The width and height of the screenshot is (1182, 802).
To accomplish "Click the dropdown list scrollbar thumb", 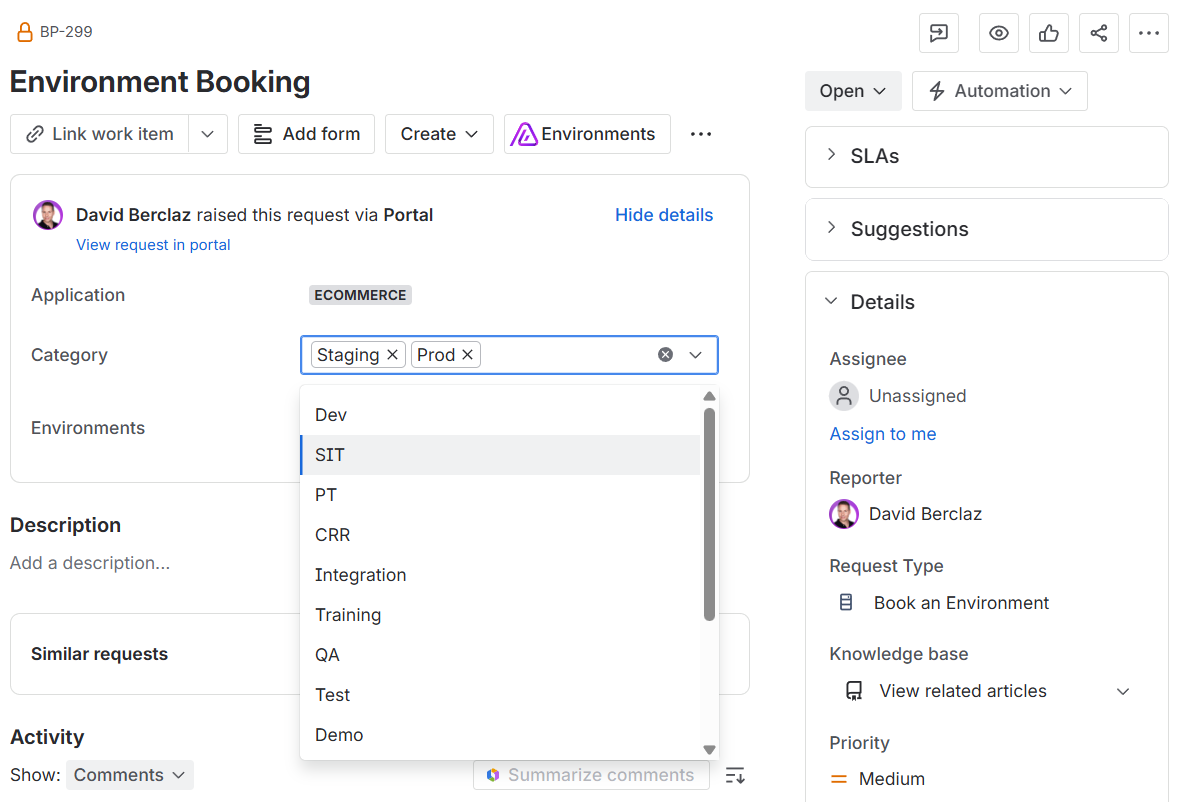I will [709, 514].
